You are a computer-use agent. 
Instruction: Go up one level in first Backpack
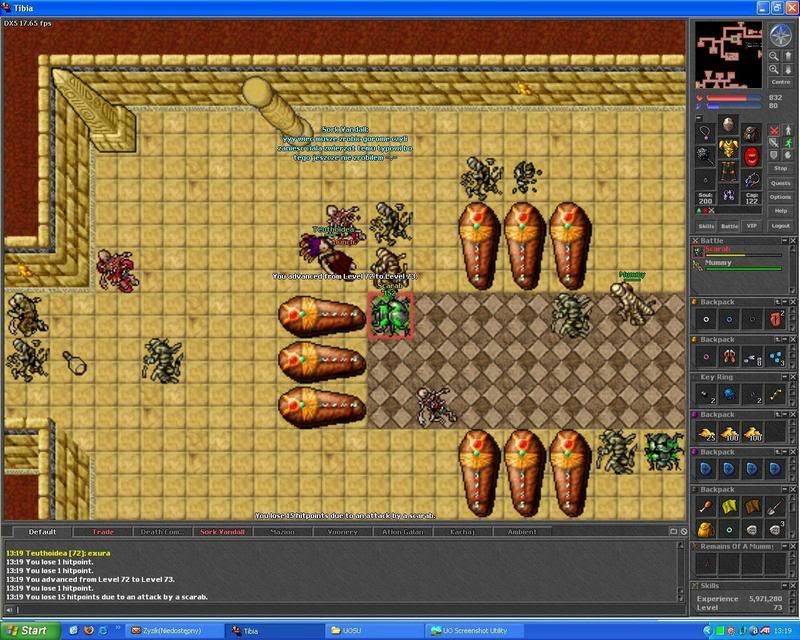tap(778, 302)
